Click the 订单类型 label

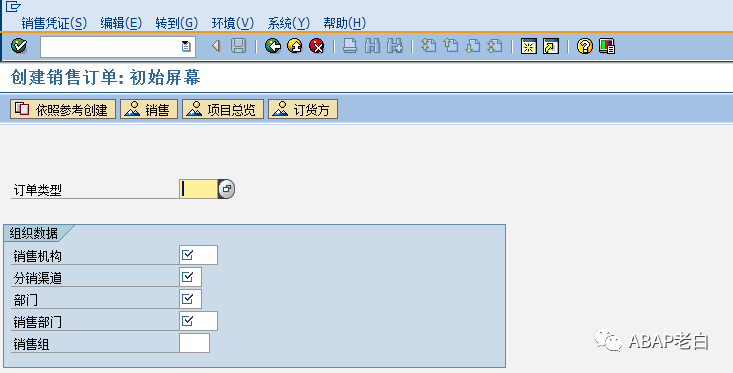[37, 190]
